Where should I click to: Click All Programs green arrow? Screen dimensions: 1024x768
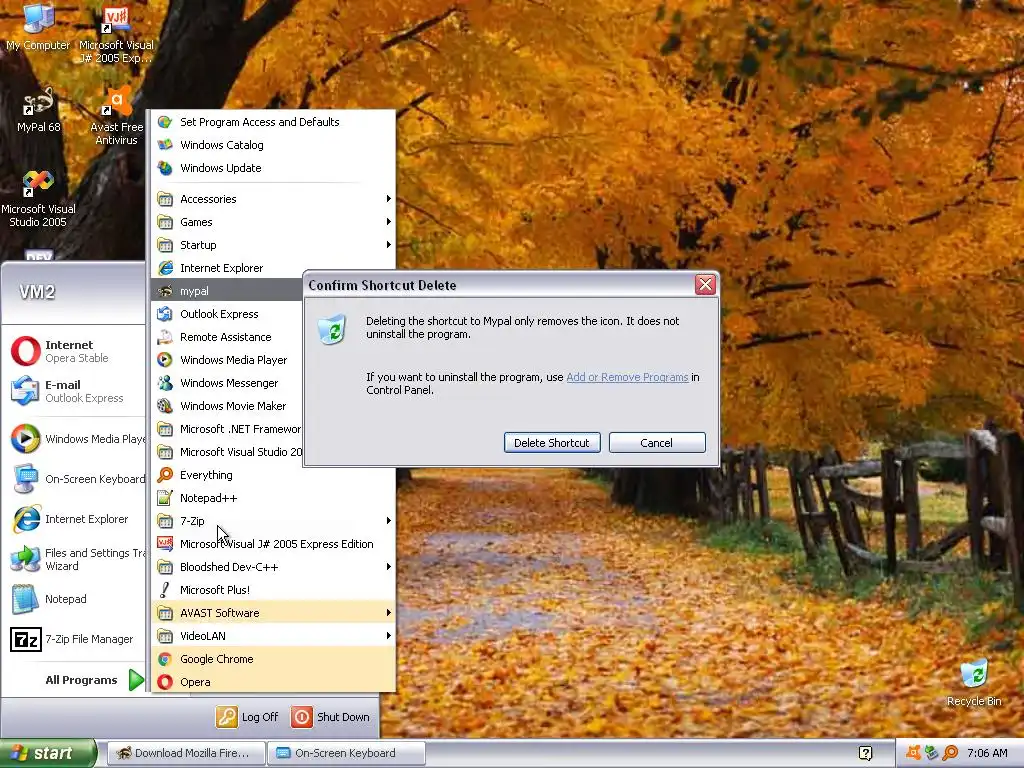[136, 680]
